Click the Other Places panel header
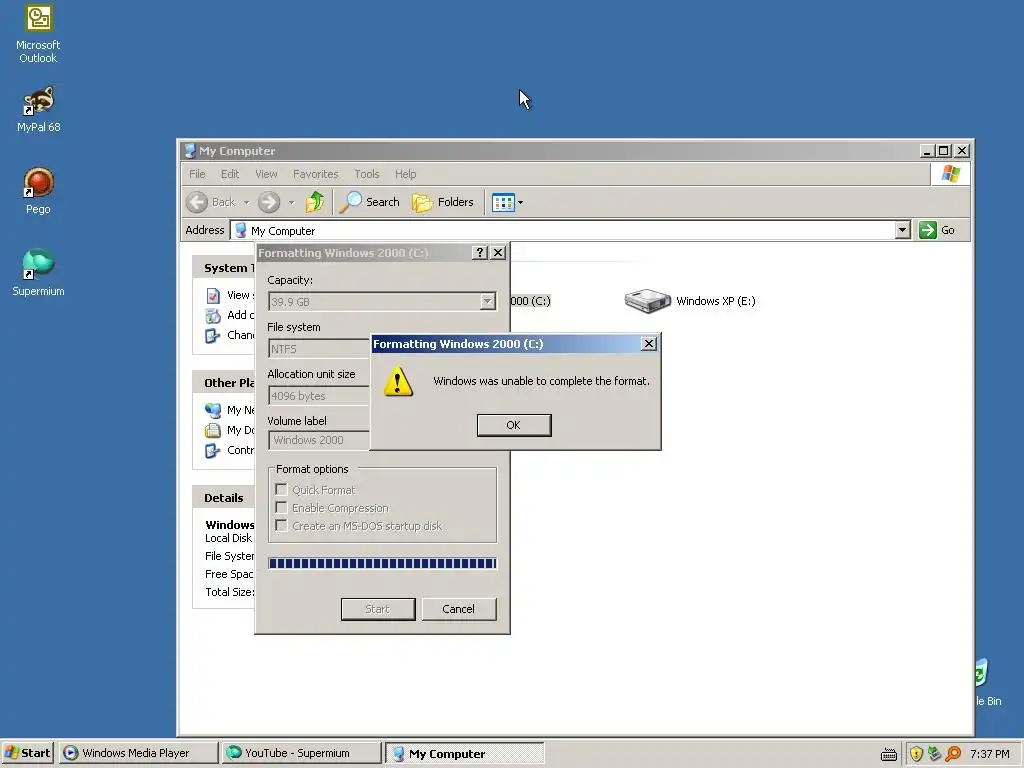The height and width of the screenshot is (768, 1024). click(223, 383)
